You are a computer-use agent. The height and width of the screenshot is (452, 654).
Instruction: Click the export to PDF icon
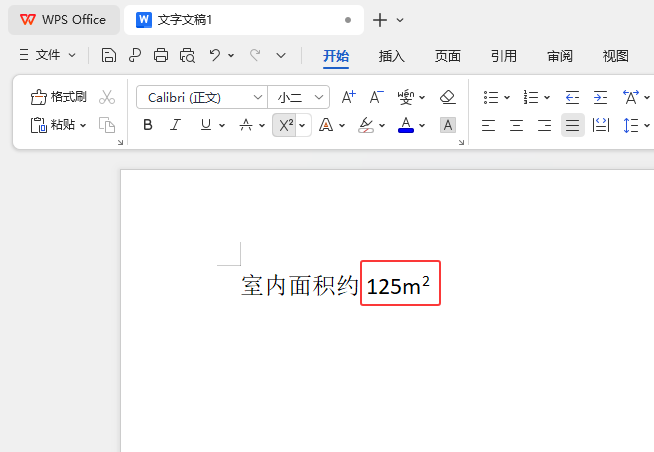click(x=135, y=55)
